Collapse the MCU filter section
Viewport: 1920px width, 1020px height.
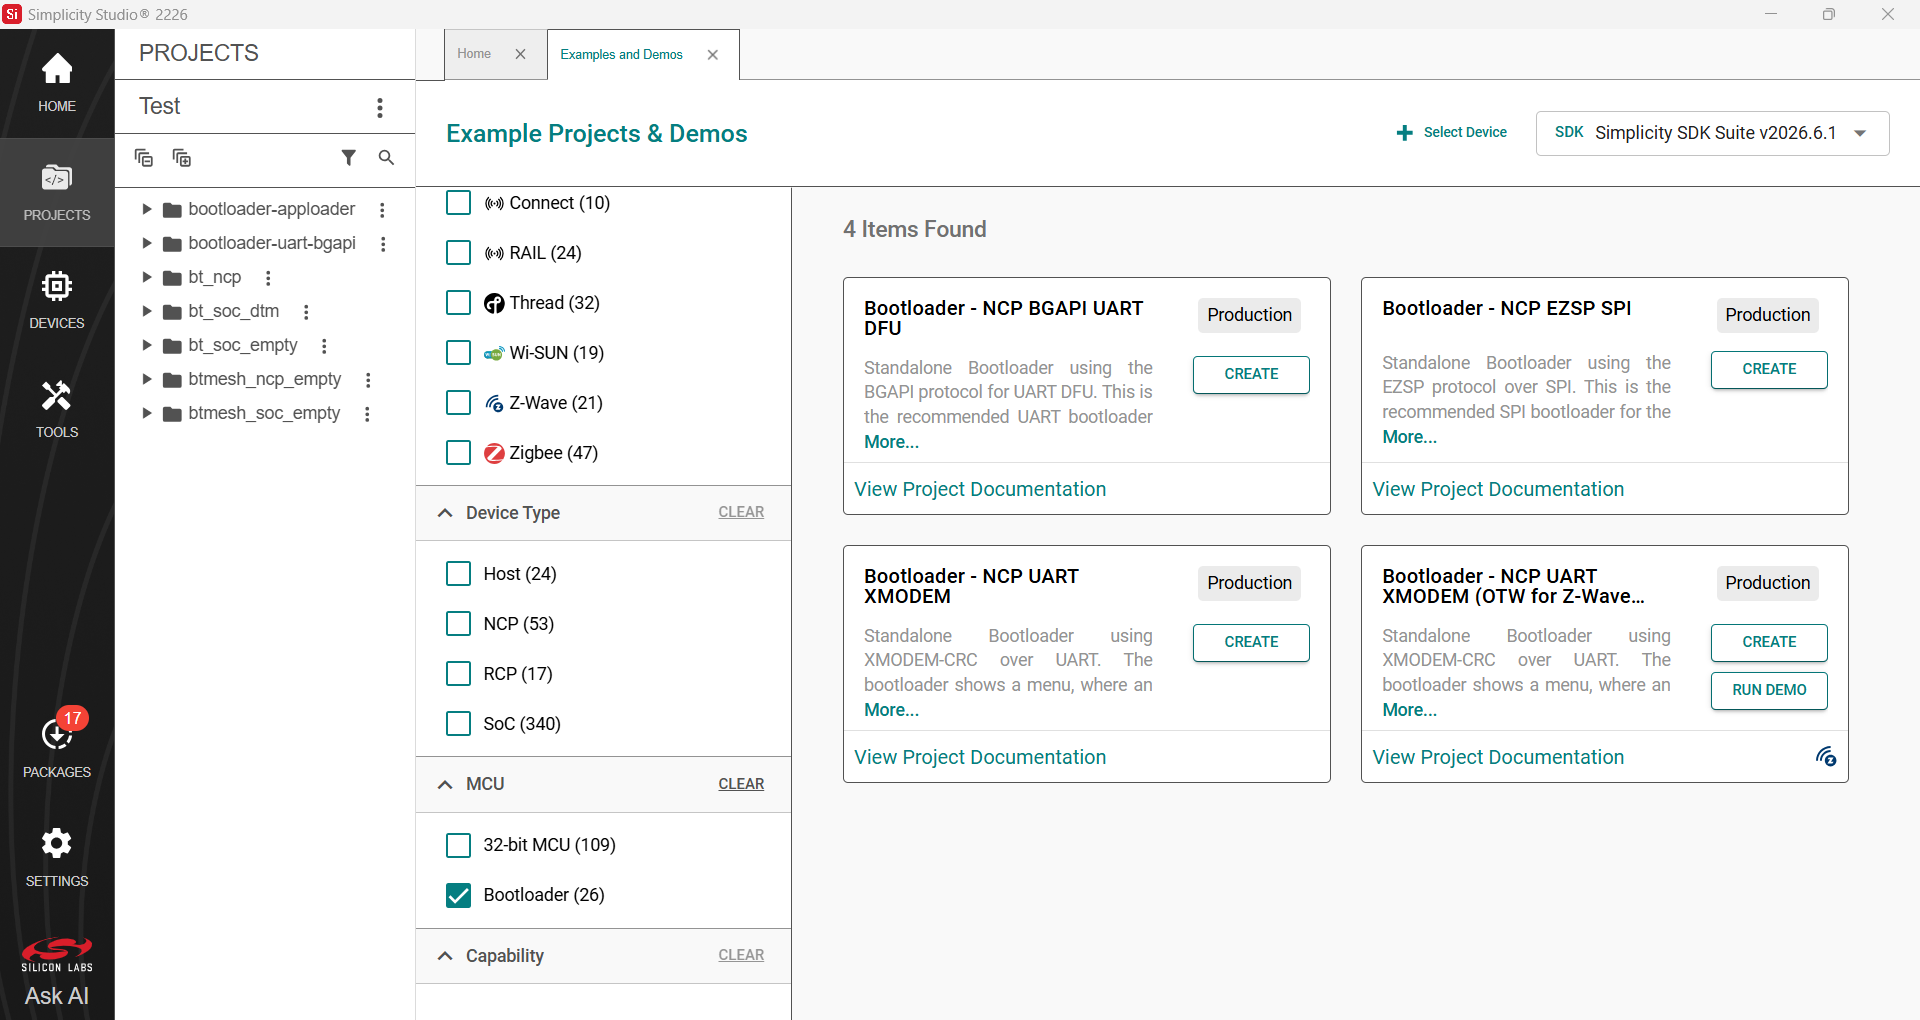click(x=445, y=785)
